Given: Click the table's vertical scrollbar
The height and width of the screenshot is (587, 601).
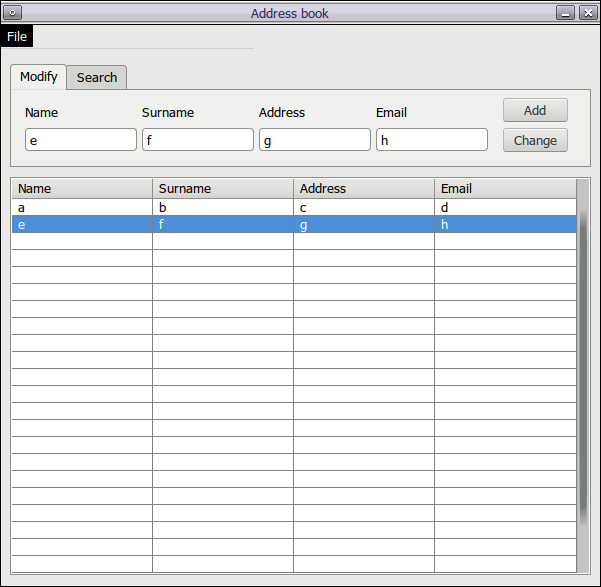Looking at the screenshot, I should (583, 376).
